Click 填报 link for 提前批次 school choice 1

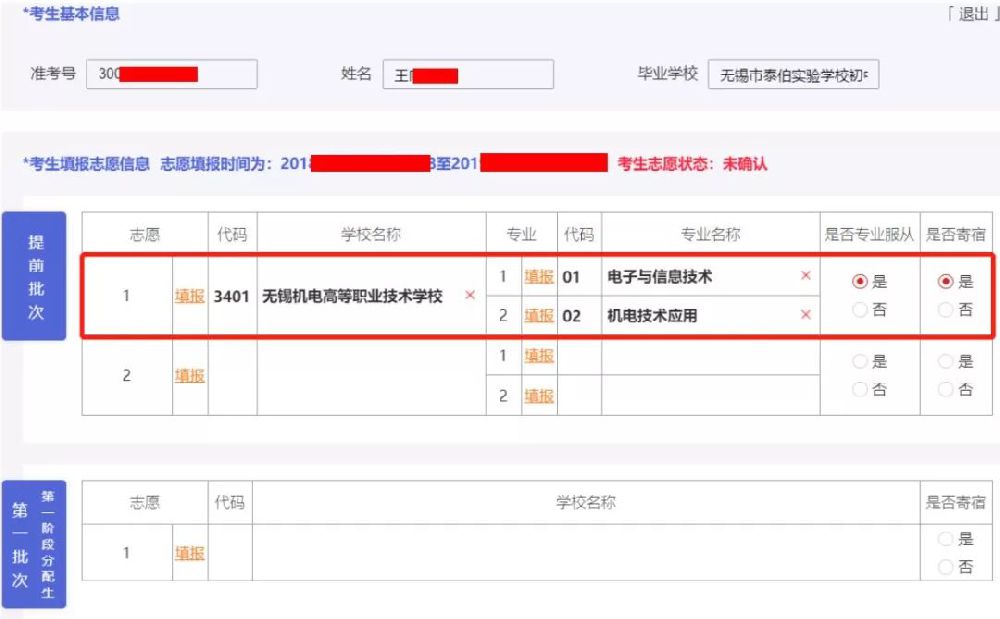[189, 296]
